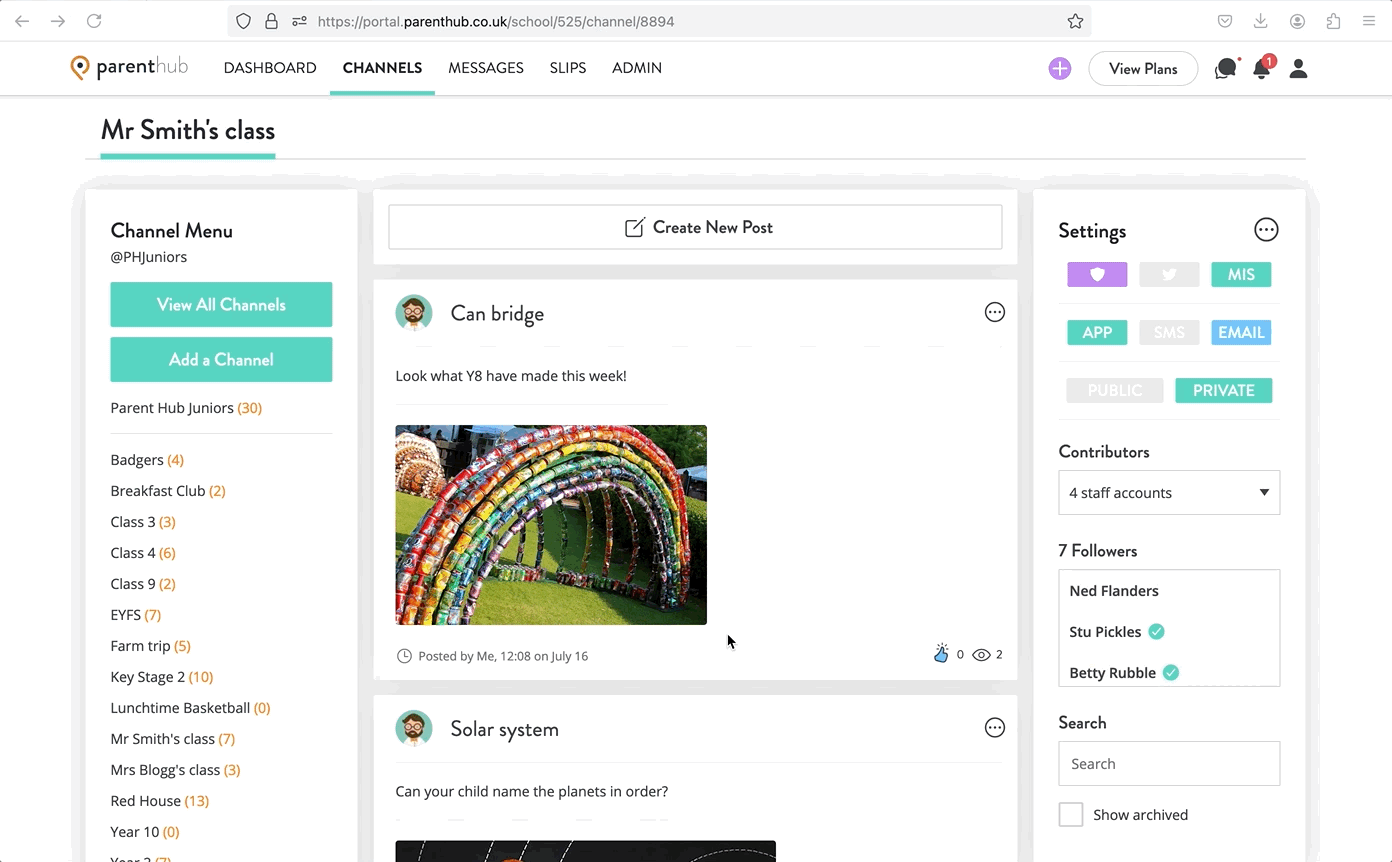Bookmark the page with star icon
Screen dimensions: 1392x862
[x=1075, y=21]
